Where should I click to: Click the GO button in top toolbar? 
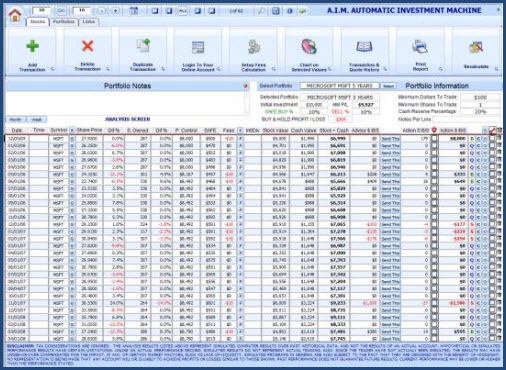62,11
